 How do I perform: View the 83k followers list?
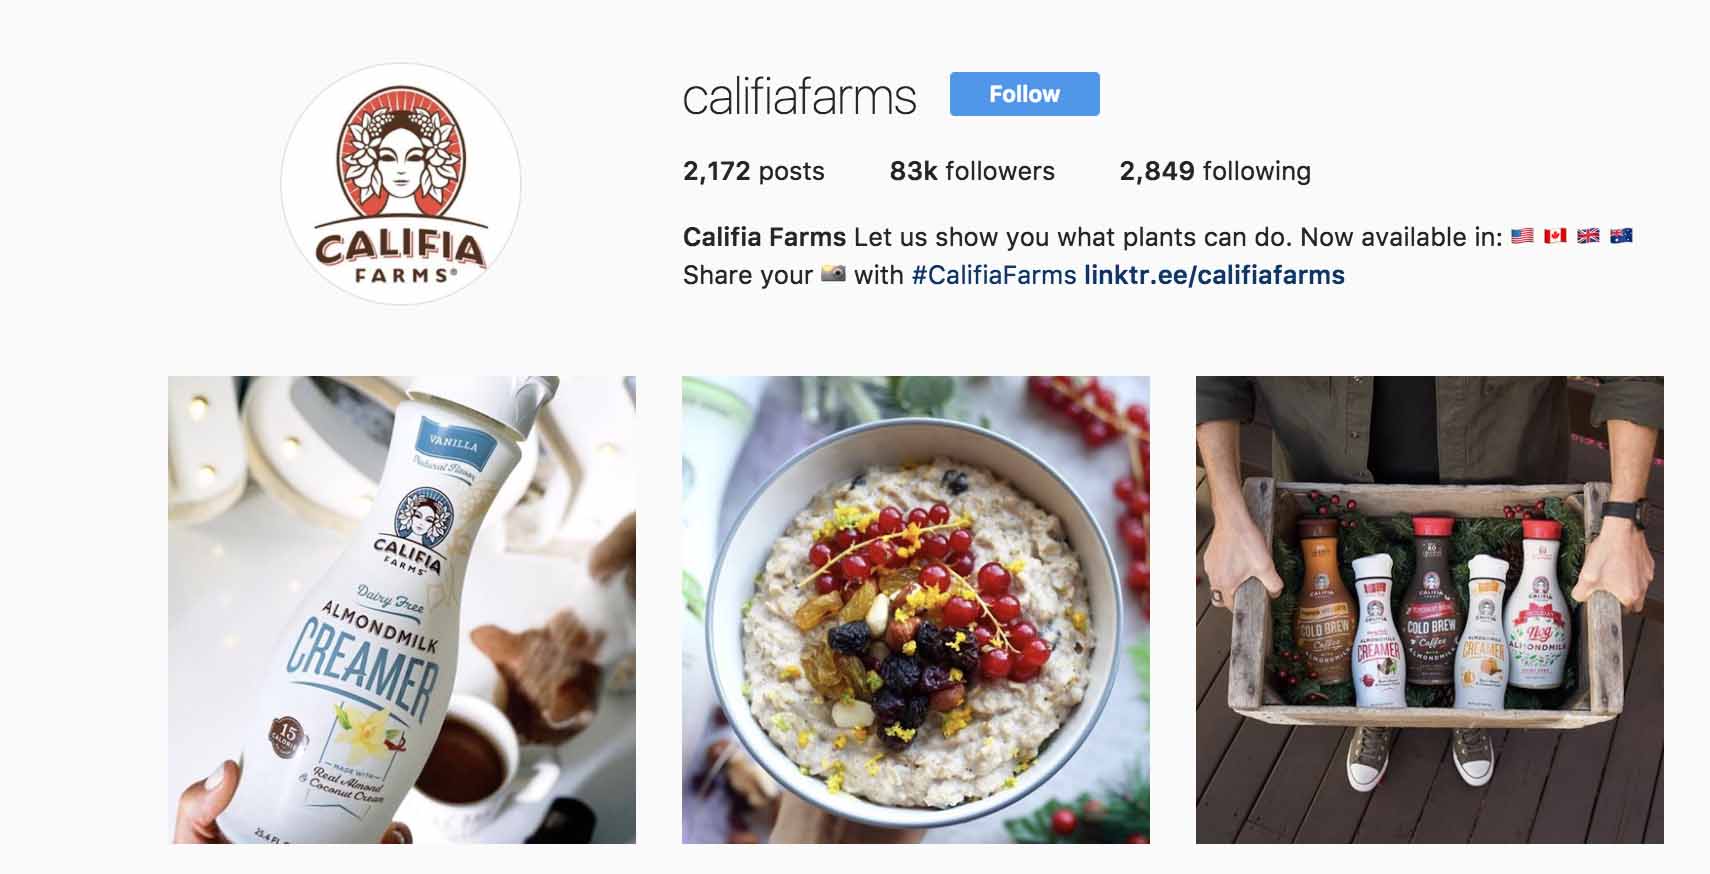point(972,171)
